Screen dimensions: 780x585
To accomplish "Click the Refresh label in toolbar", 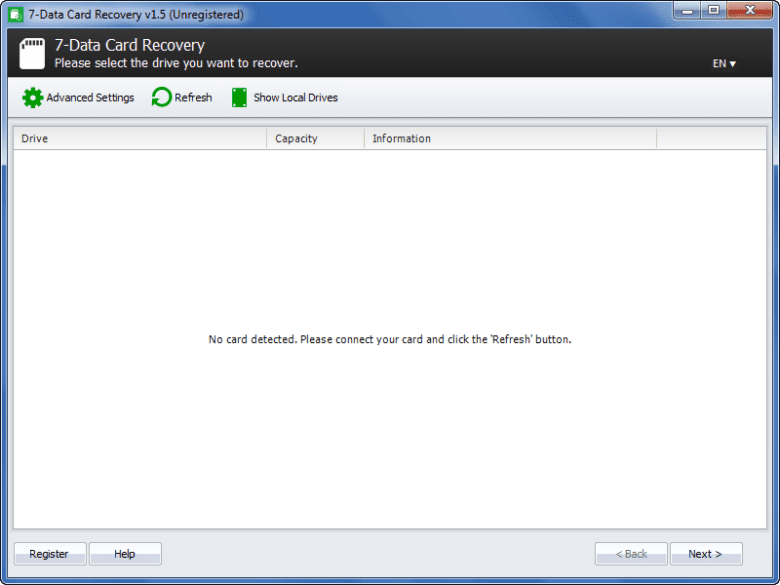I will (193, 98).
